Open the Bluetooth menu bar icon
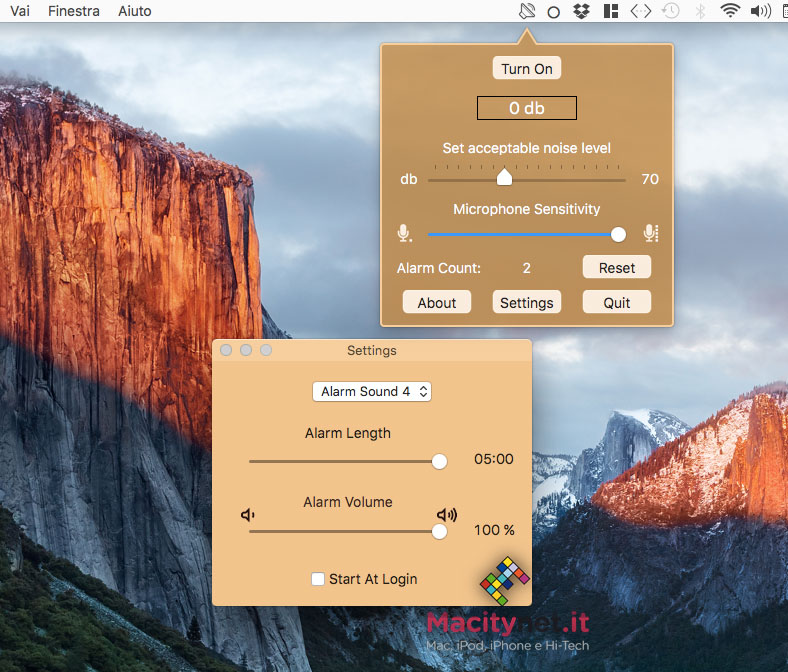The height and width of the screenshot is (672, 788). click(700, 11)
